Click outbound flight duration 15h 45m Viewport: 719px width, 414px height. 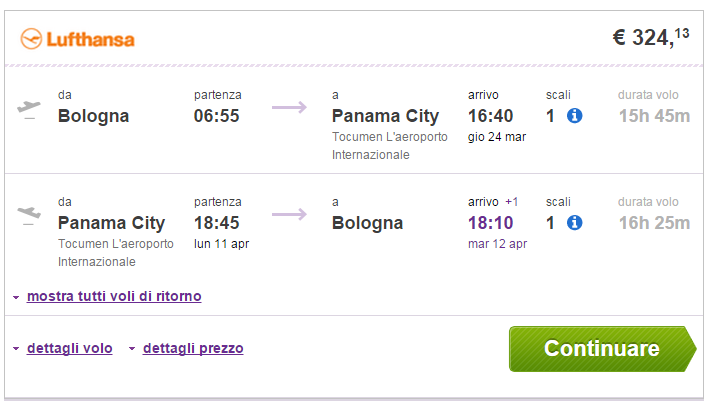point(654,116)
